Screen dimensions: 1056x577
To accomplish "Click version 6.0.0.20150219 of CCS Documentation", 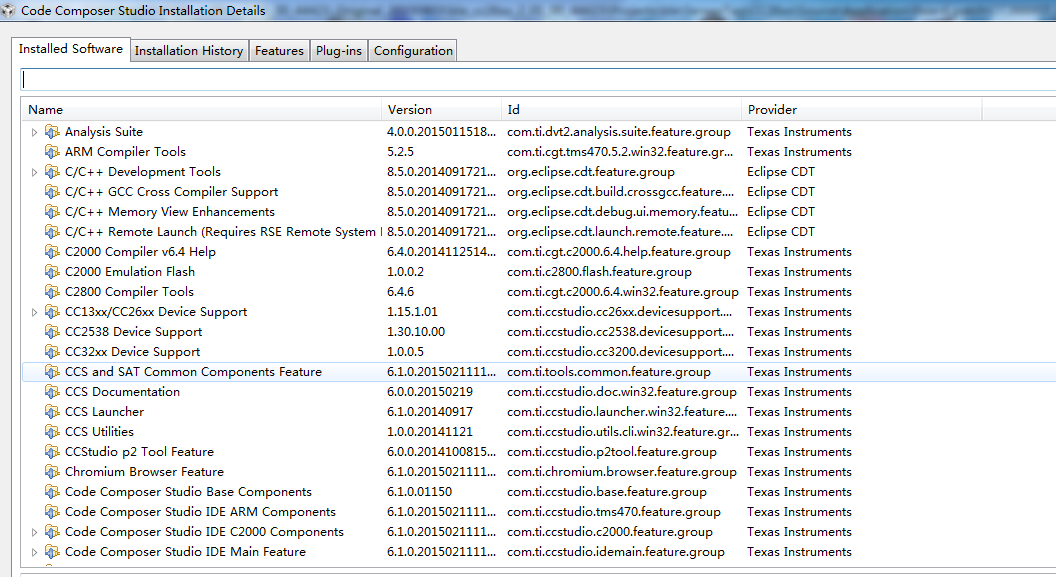I will pos(430,392).
